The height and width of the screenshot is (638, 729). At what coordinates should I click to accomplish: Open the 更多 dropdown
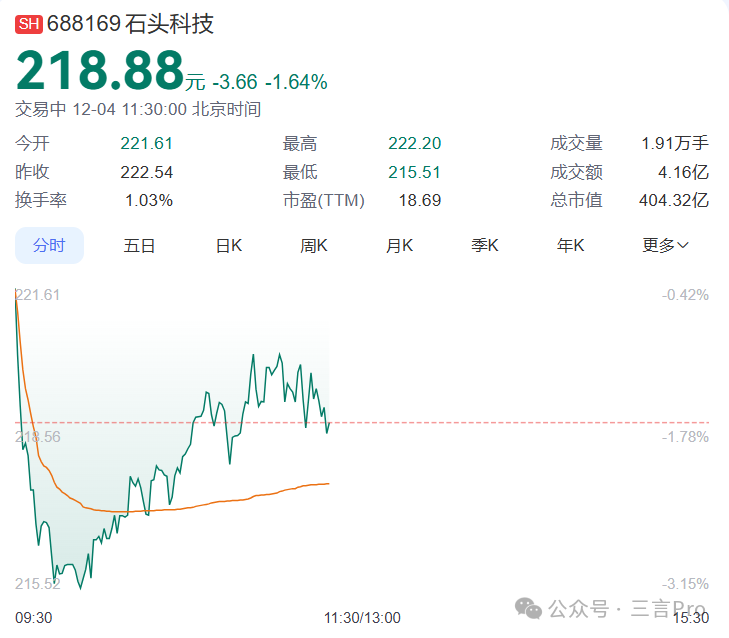pos(665,246)
